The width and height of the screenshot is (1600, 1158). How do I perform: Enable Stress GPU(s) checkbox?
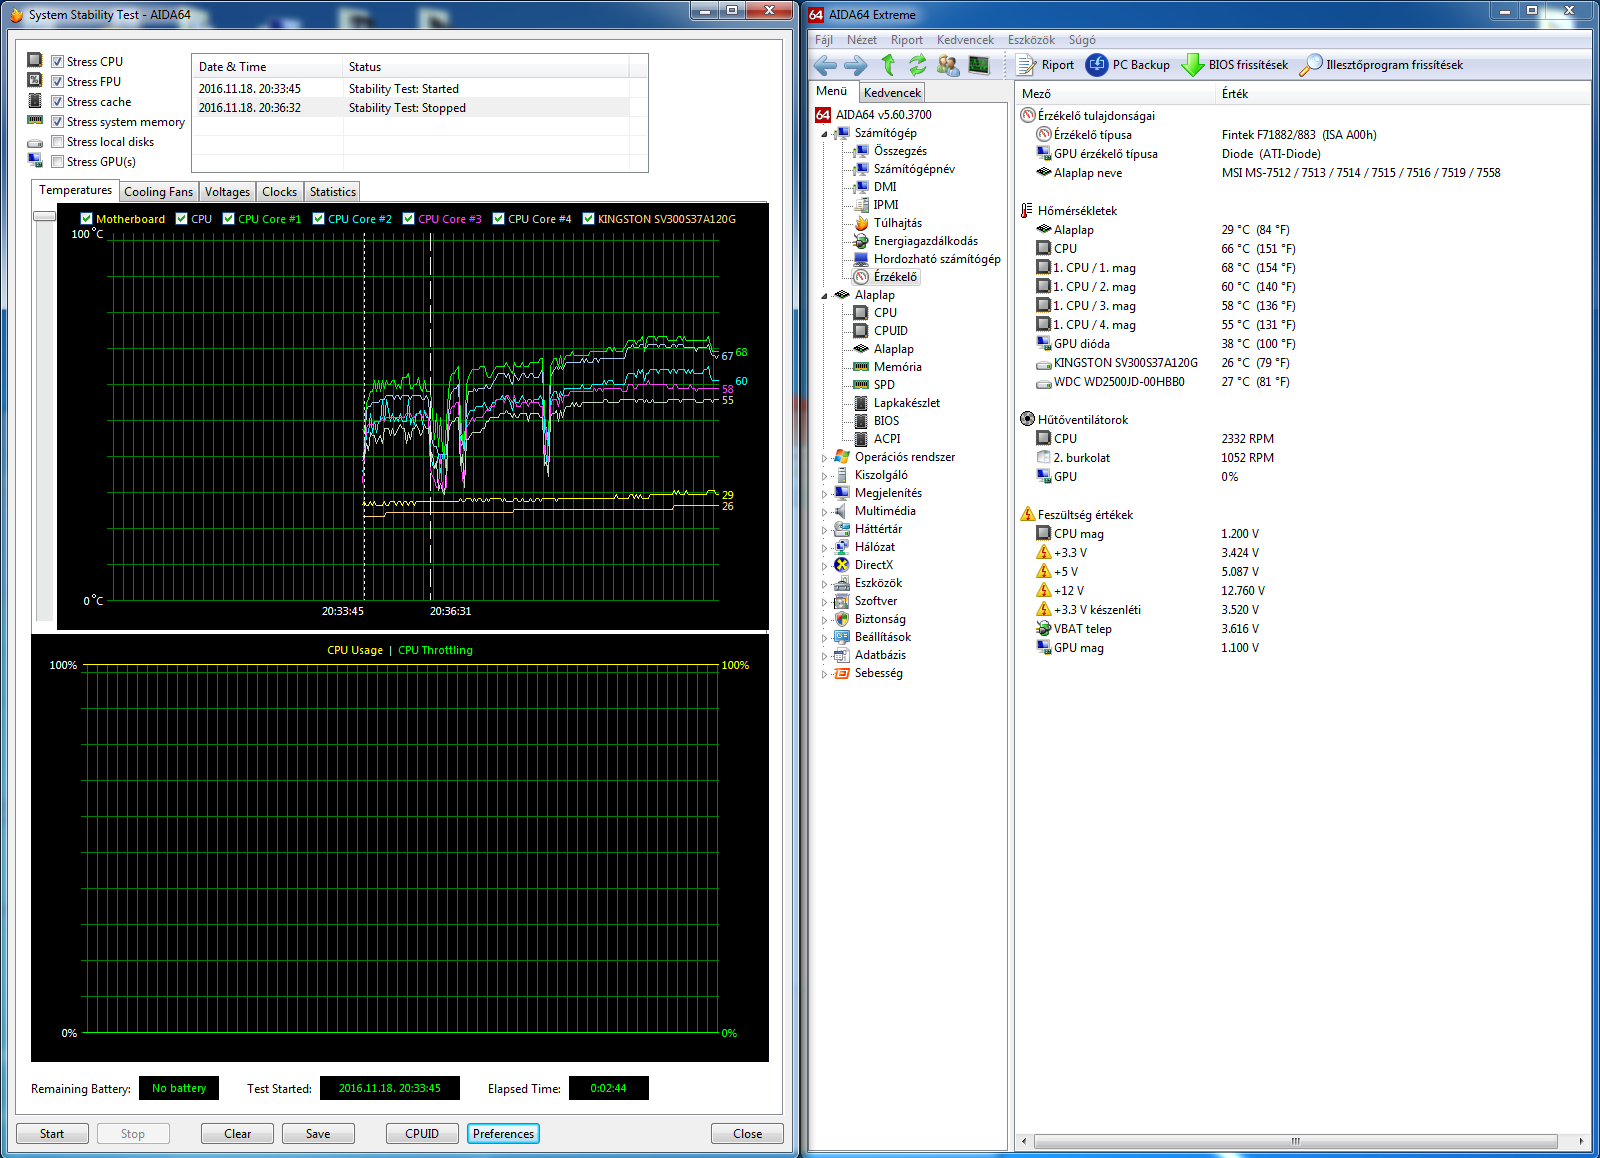pyautogui.click(x=58, y=162)
